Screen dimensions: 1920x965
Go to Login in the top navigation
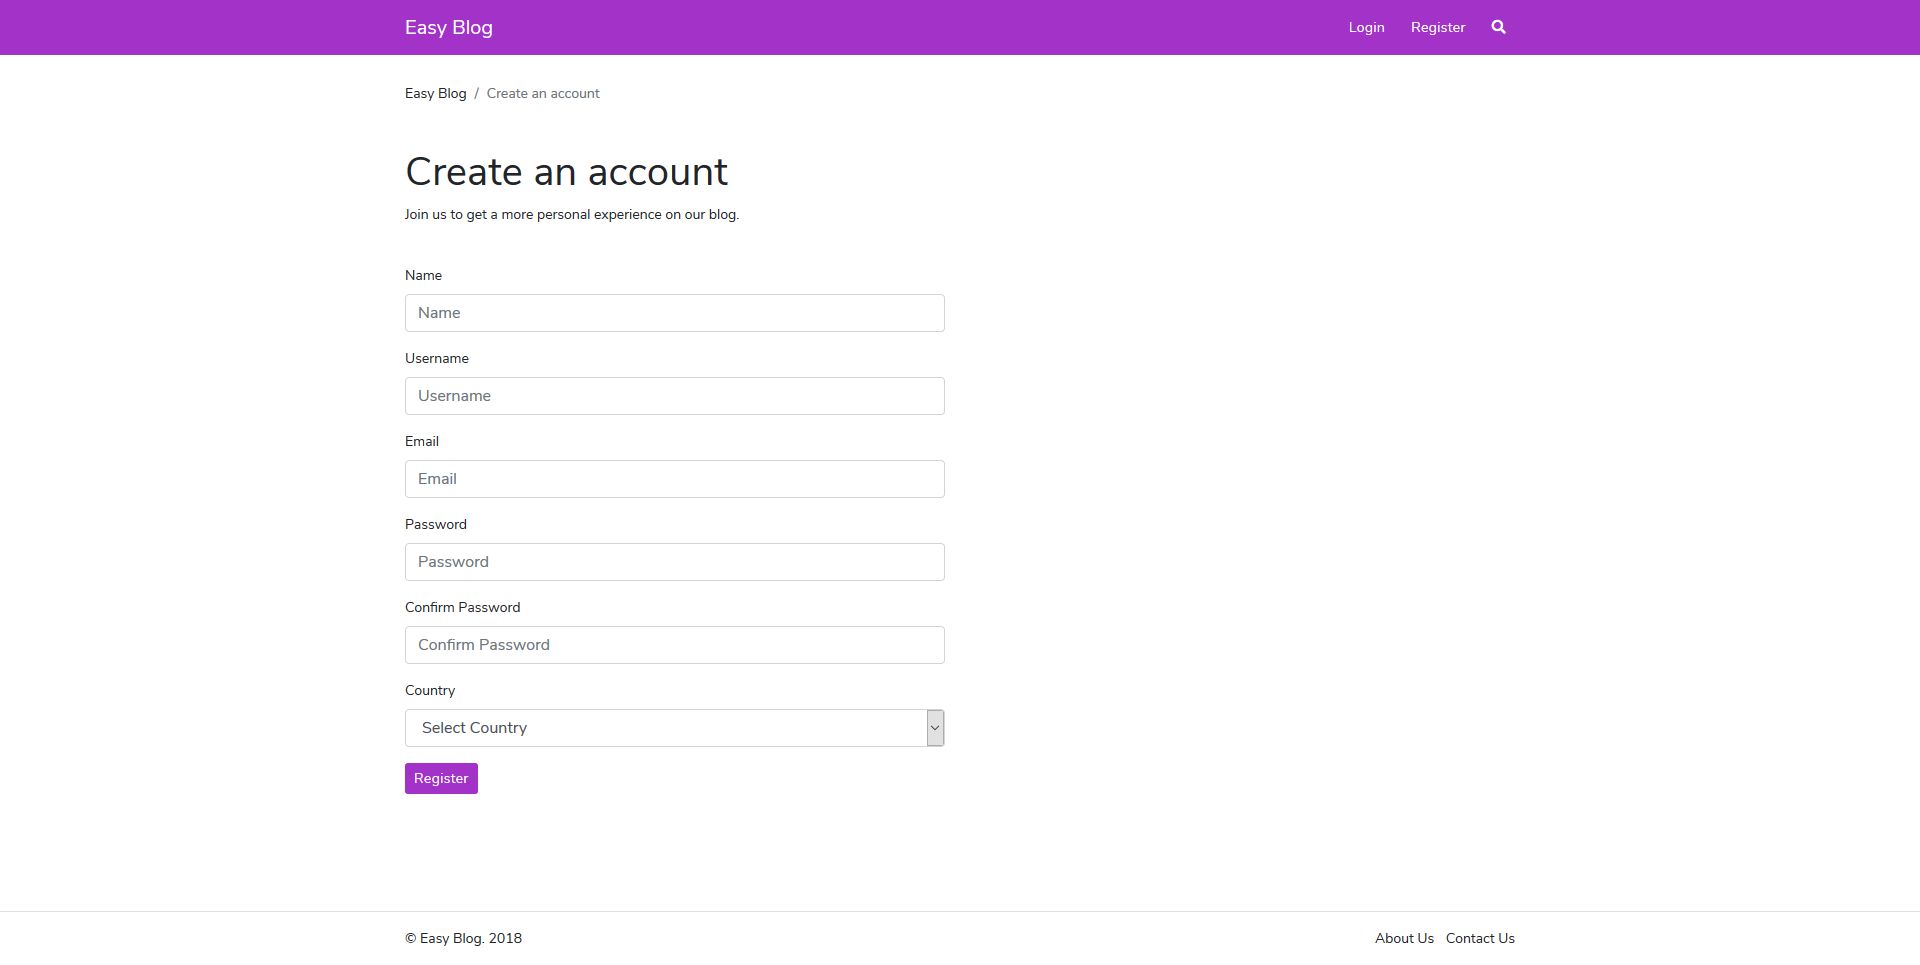[x=1366, y=27]
